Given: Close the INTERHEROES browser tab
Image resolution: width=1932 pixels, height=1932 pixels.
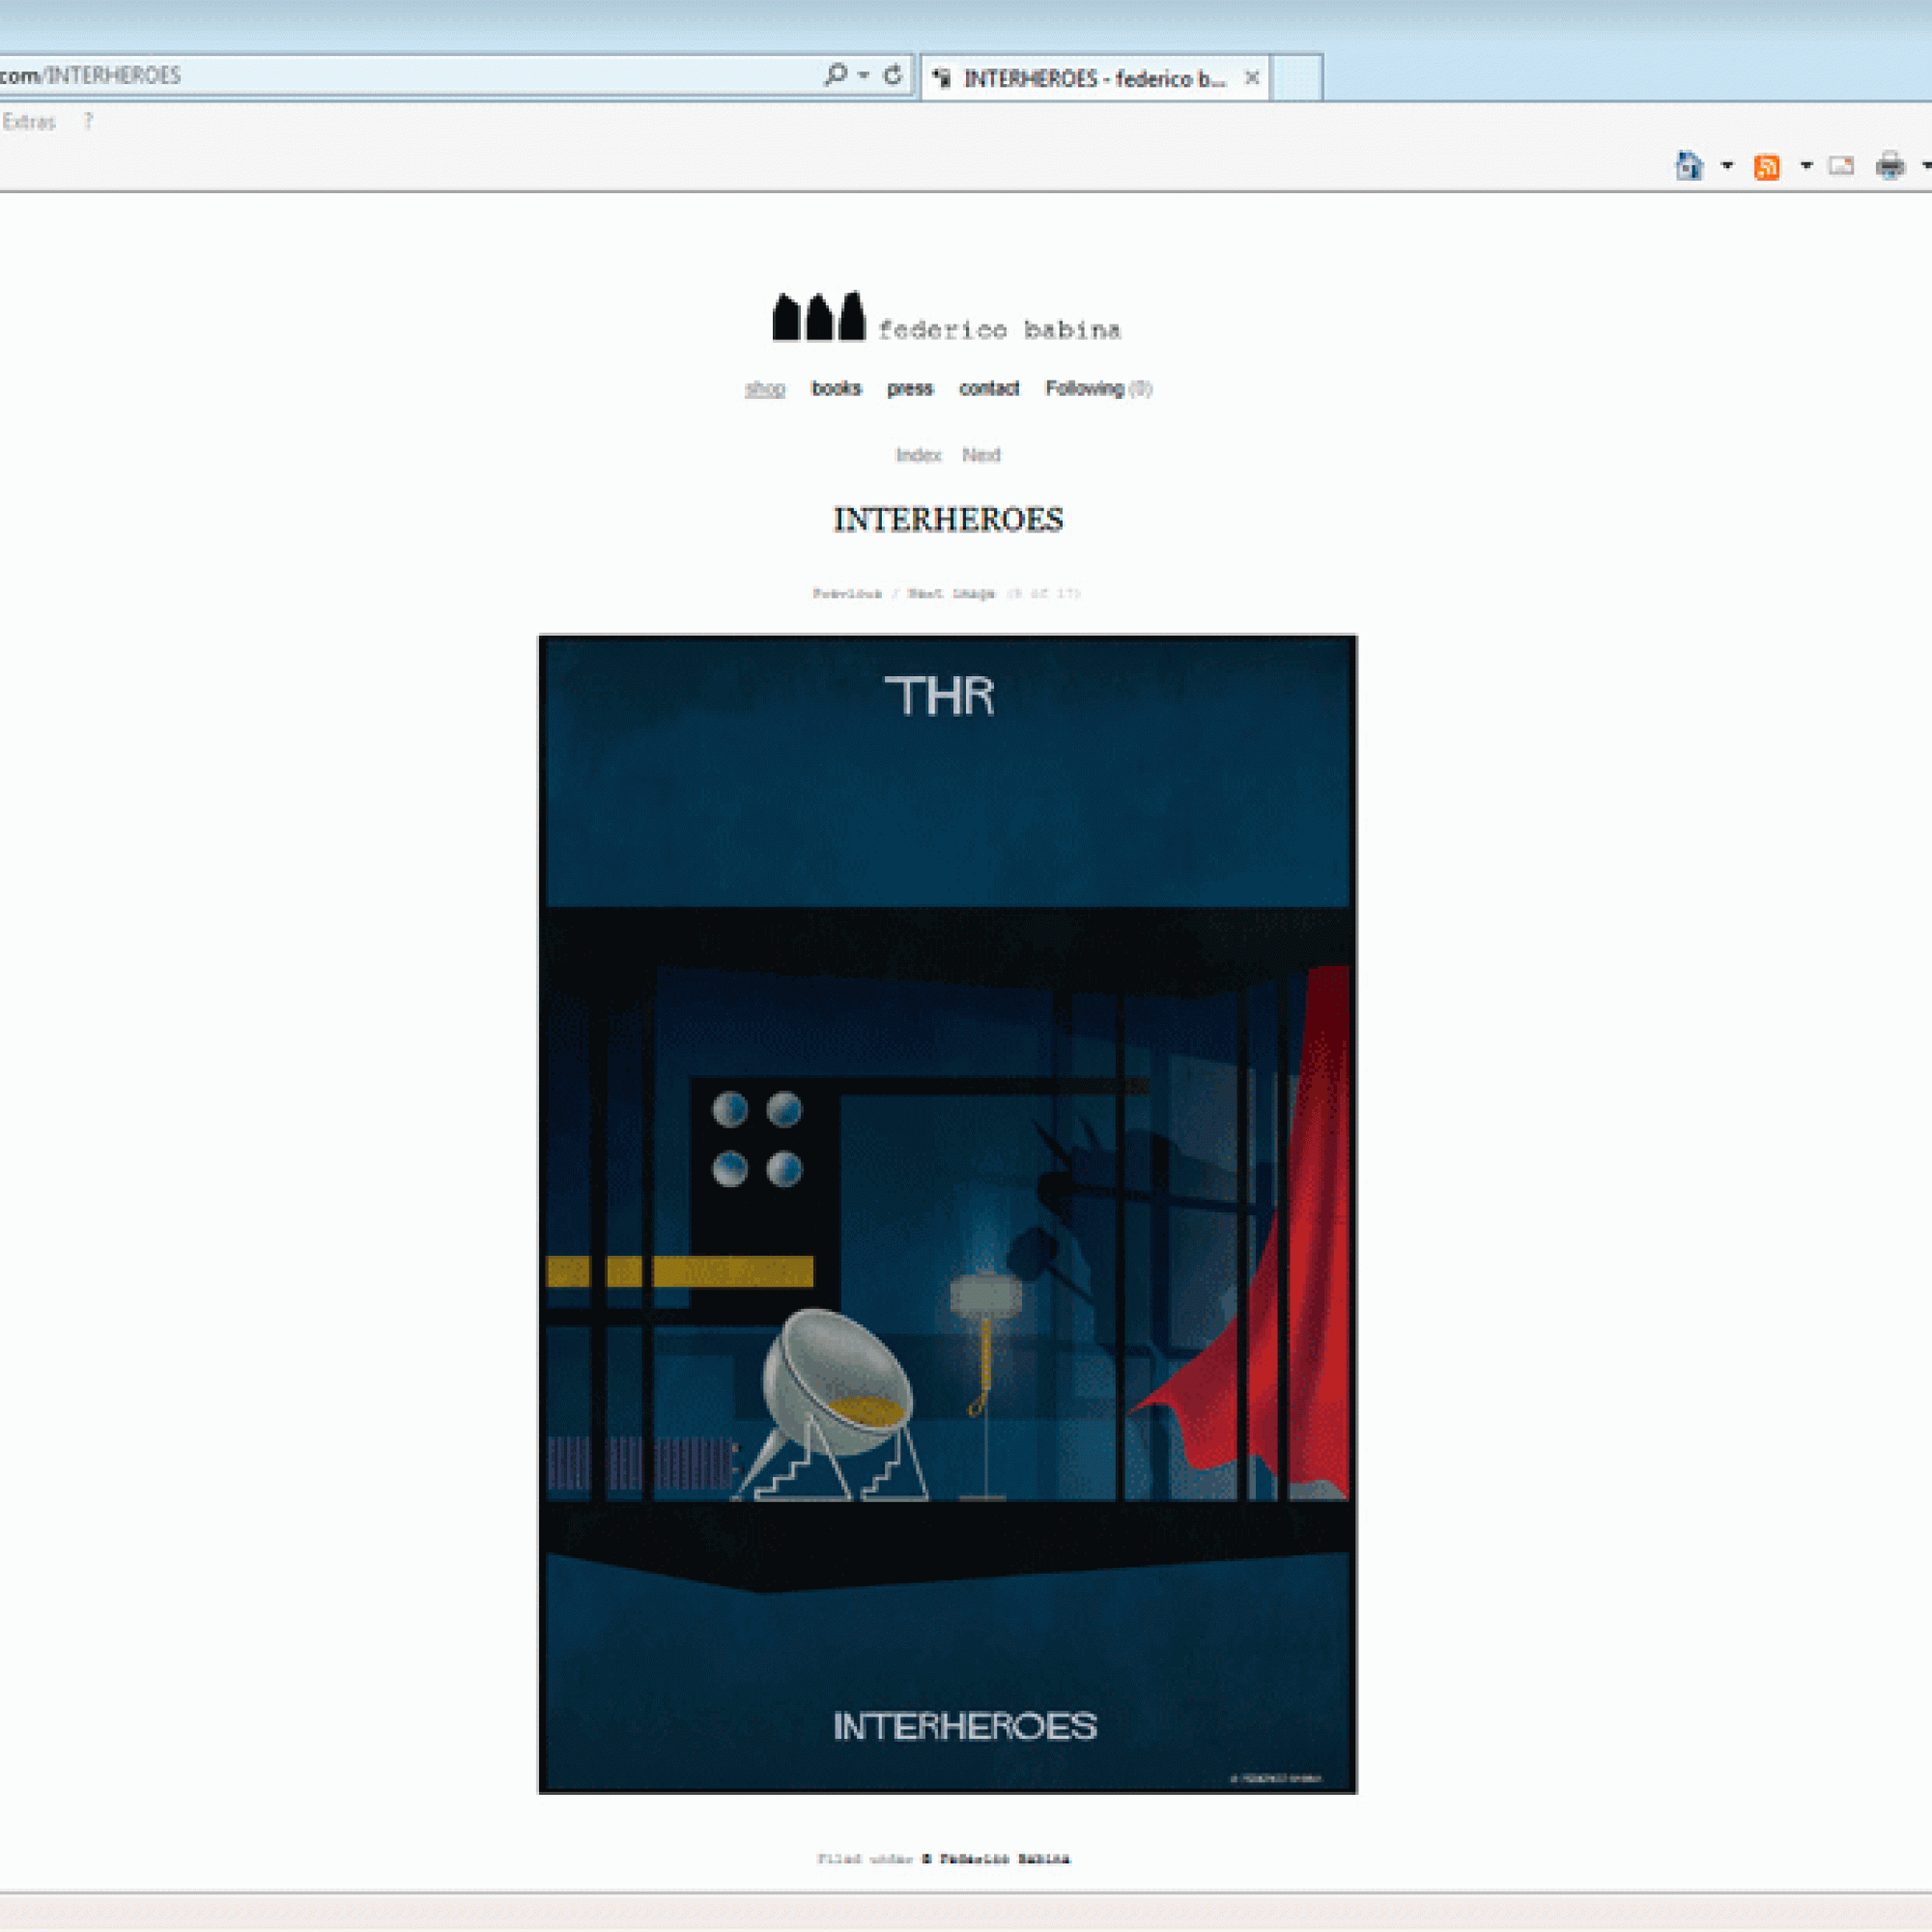Looking at the screenshot, I should [x=1251, y=78].
